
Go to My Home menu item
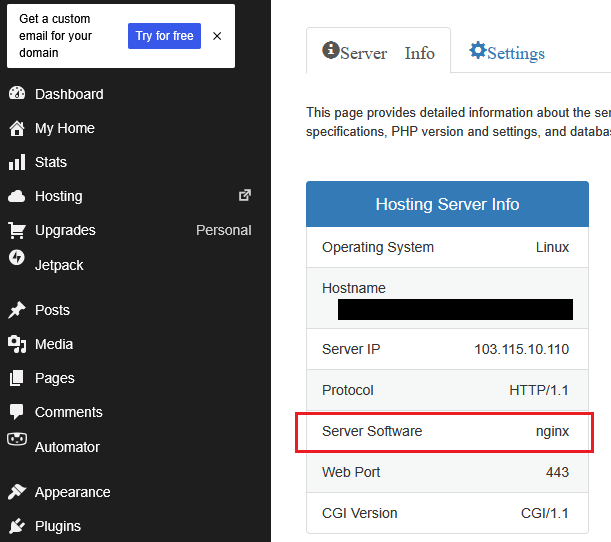click(65, 128)
